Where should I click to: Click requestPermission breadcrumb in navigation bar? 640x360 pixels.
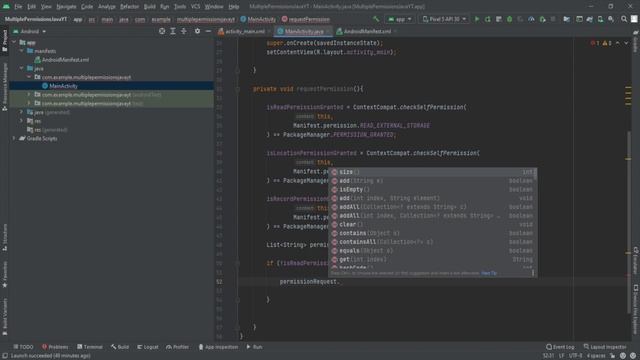(306, 19)
